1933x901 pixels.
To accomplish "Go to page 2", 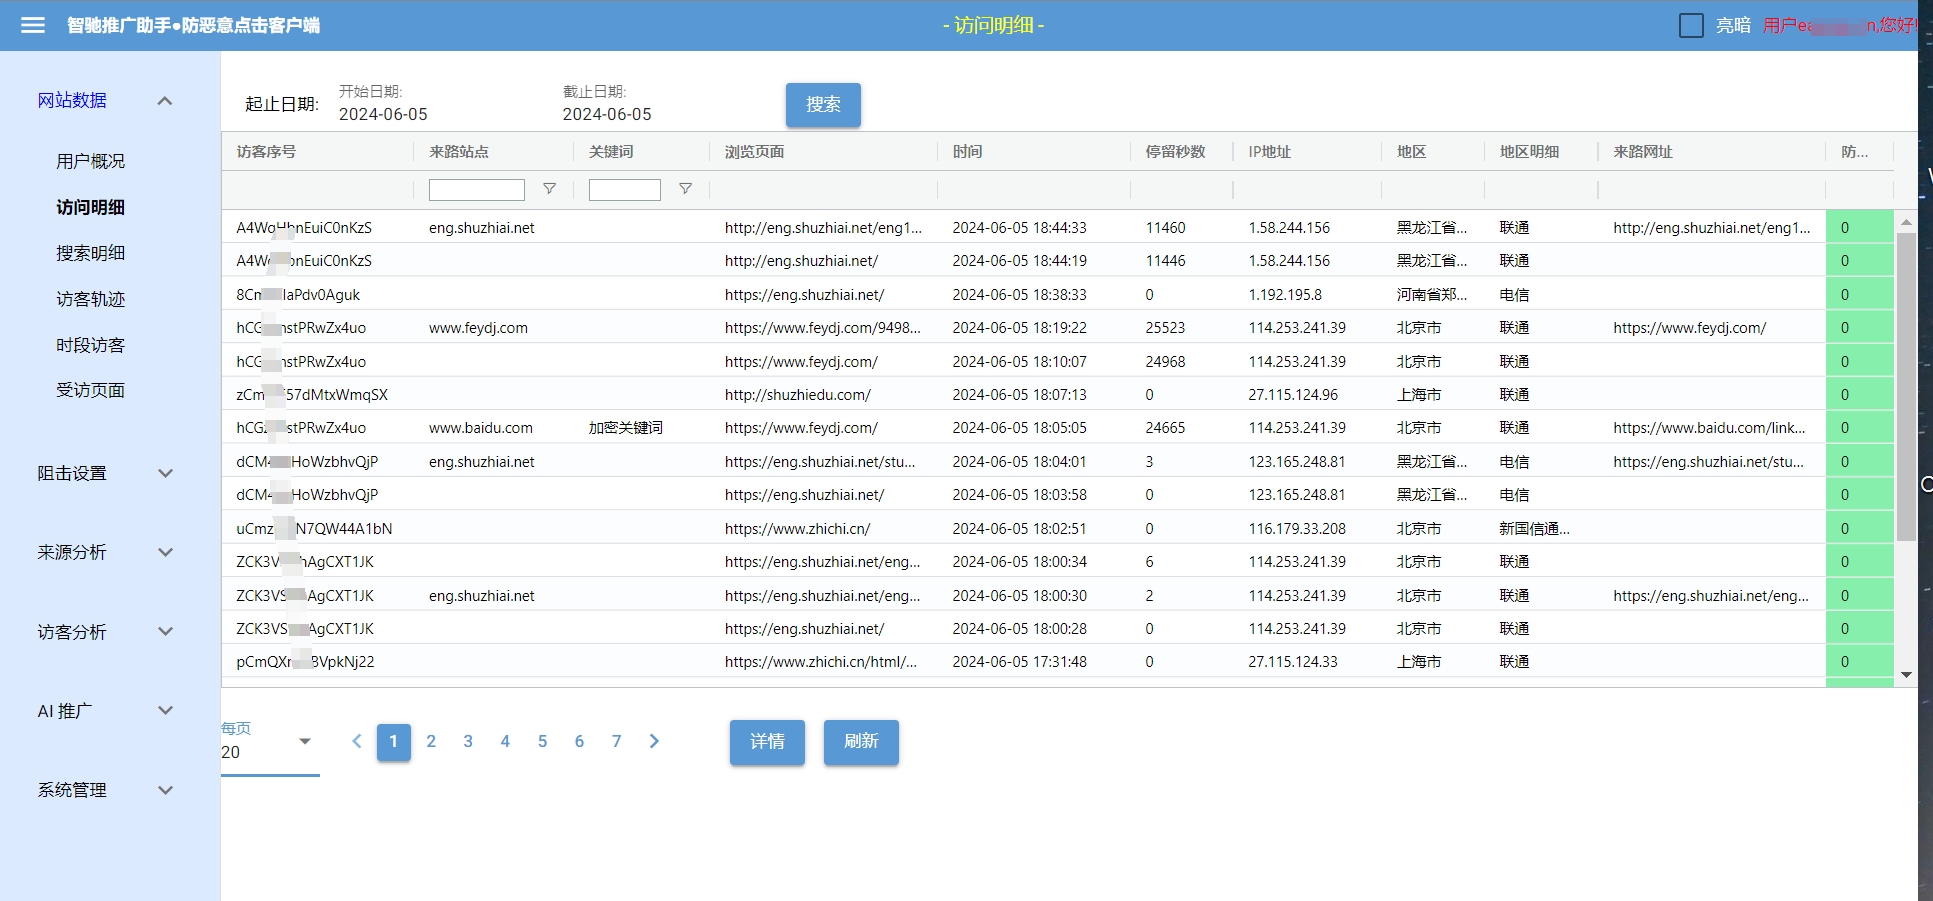I will click(x=431, y=741).
